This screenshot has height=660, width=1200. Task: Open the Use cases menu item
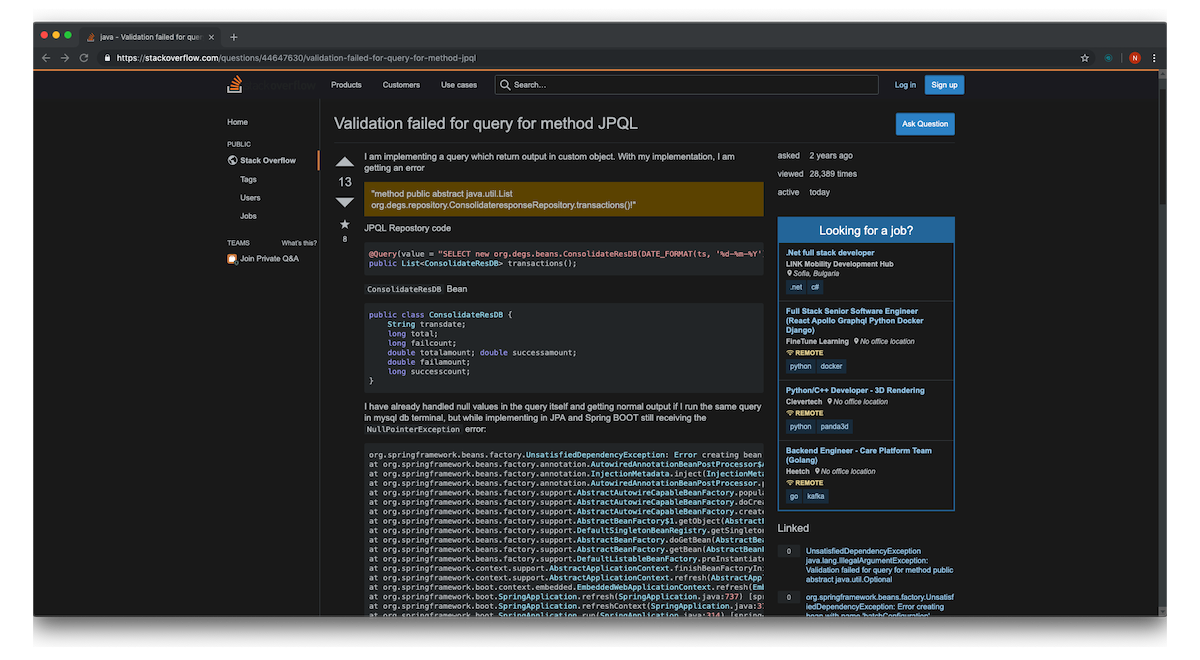pyautogui.click(x=459, y=85)
